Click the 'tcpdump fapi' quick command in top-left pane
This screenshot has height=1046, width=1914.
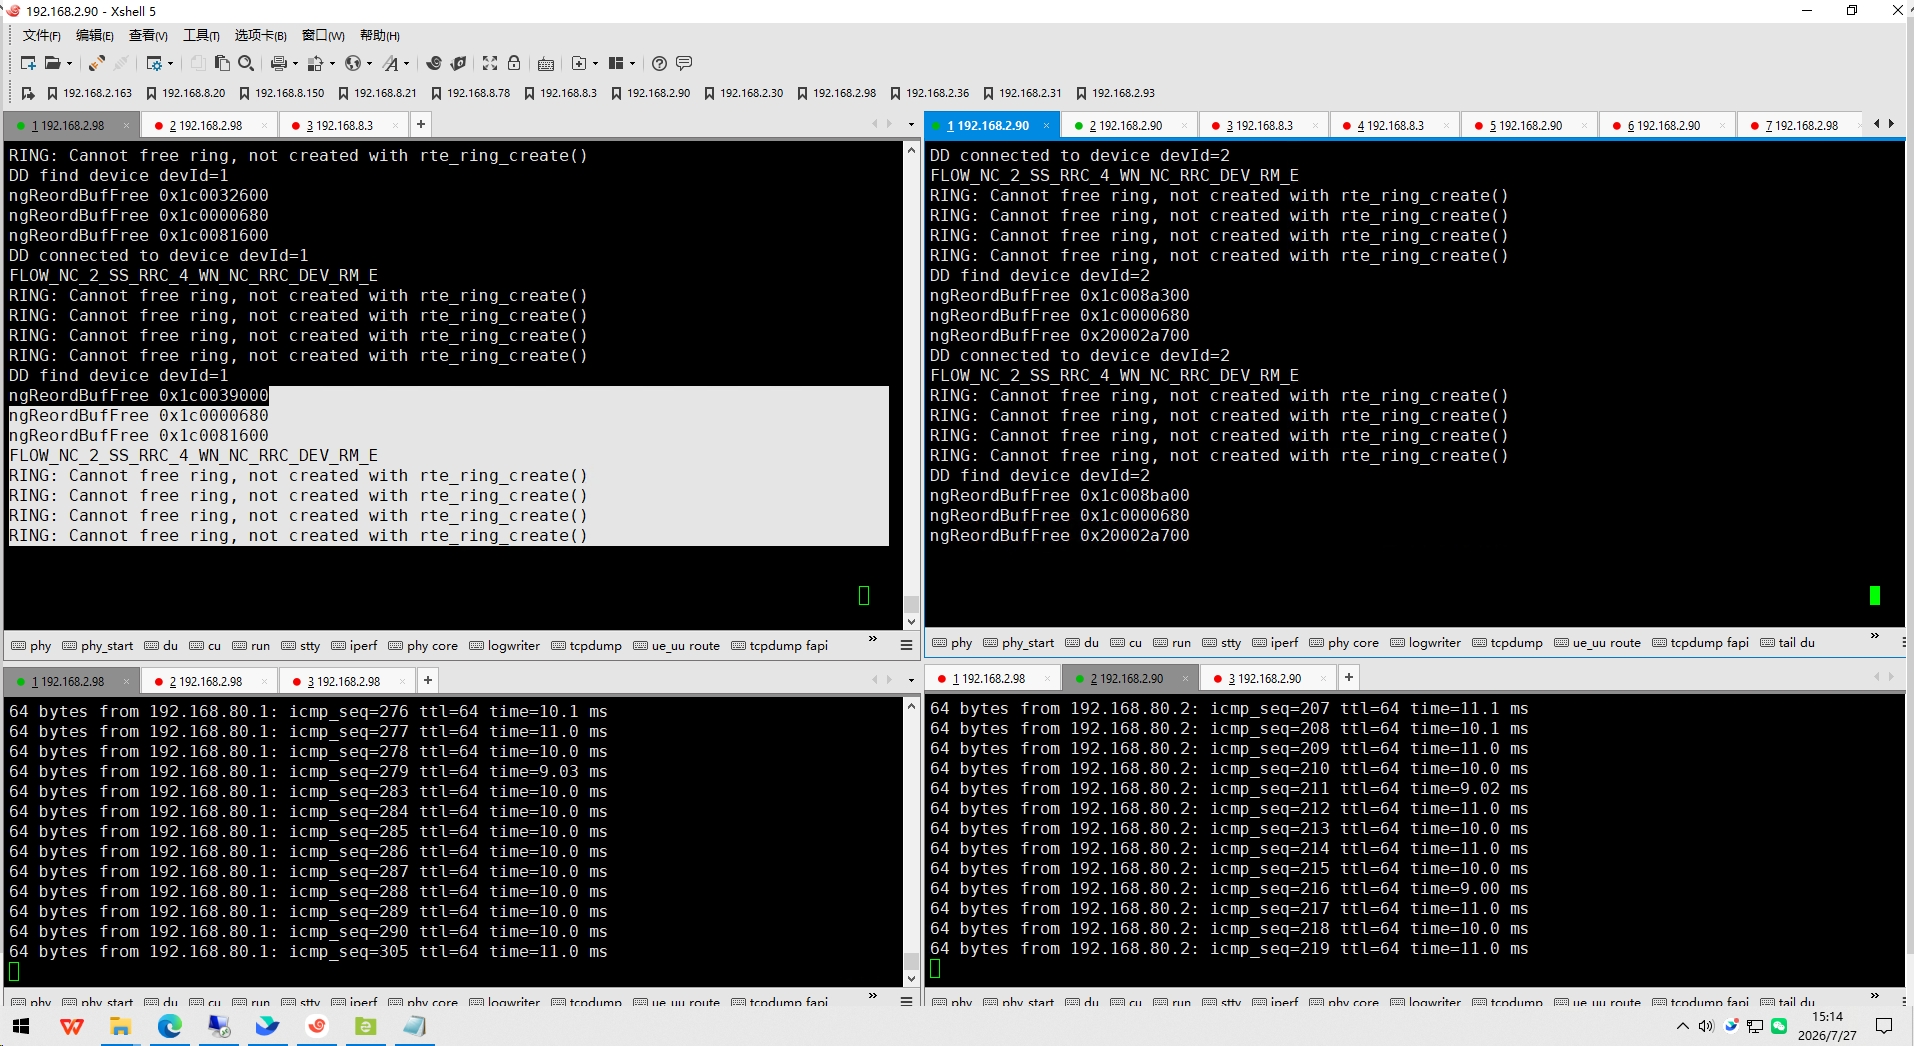click(x=780, y=646)
